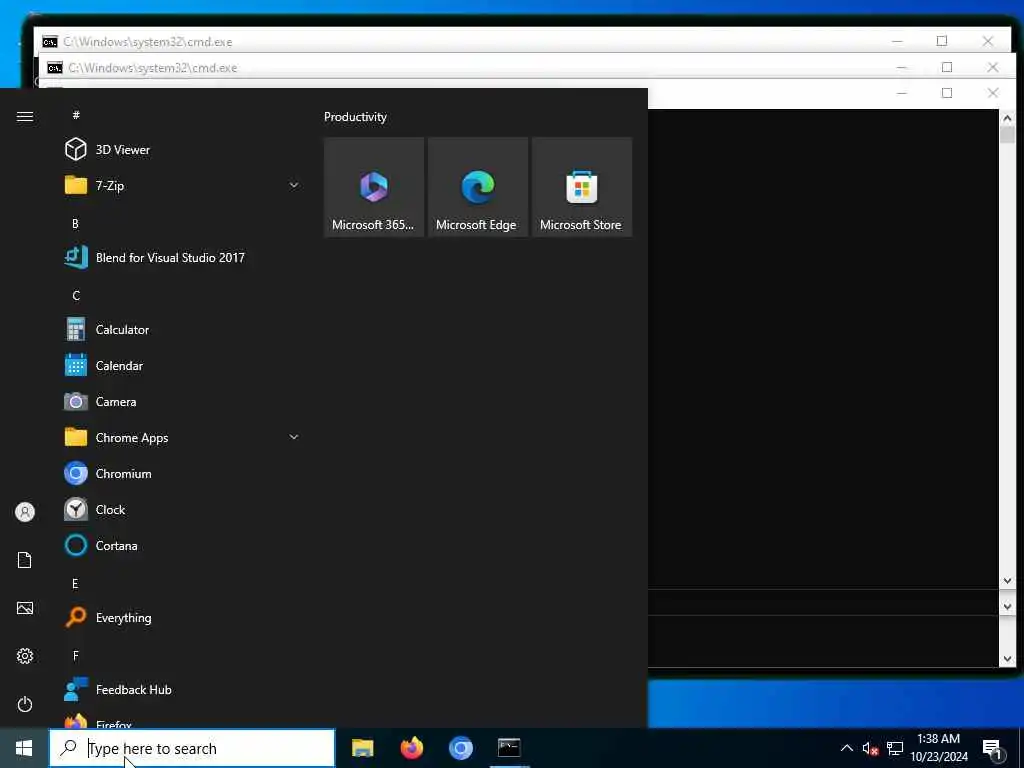The image size is (1024, 768).
Task: Click the B letter group header
Action: tap(75, 223)
